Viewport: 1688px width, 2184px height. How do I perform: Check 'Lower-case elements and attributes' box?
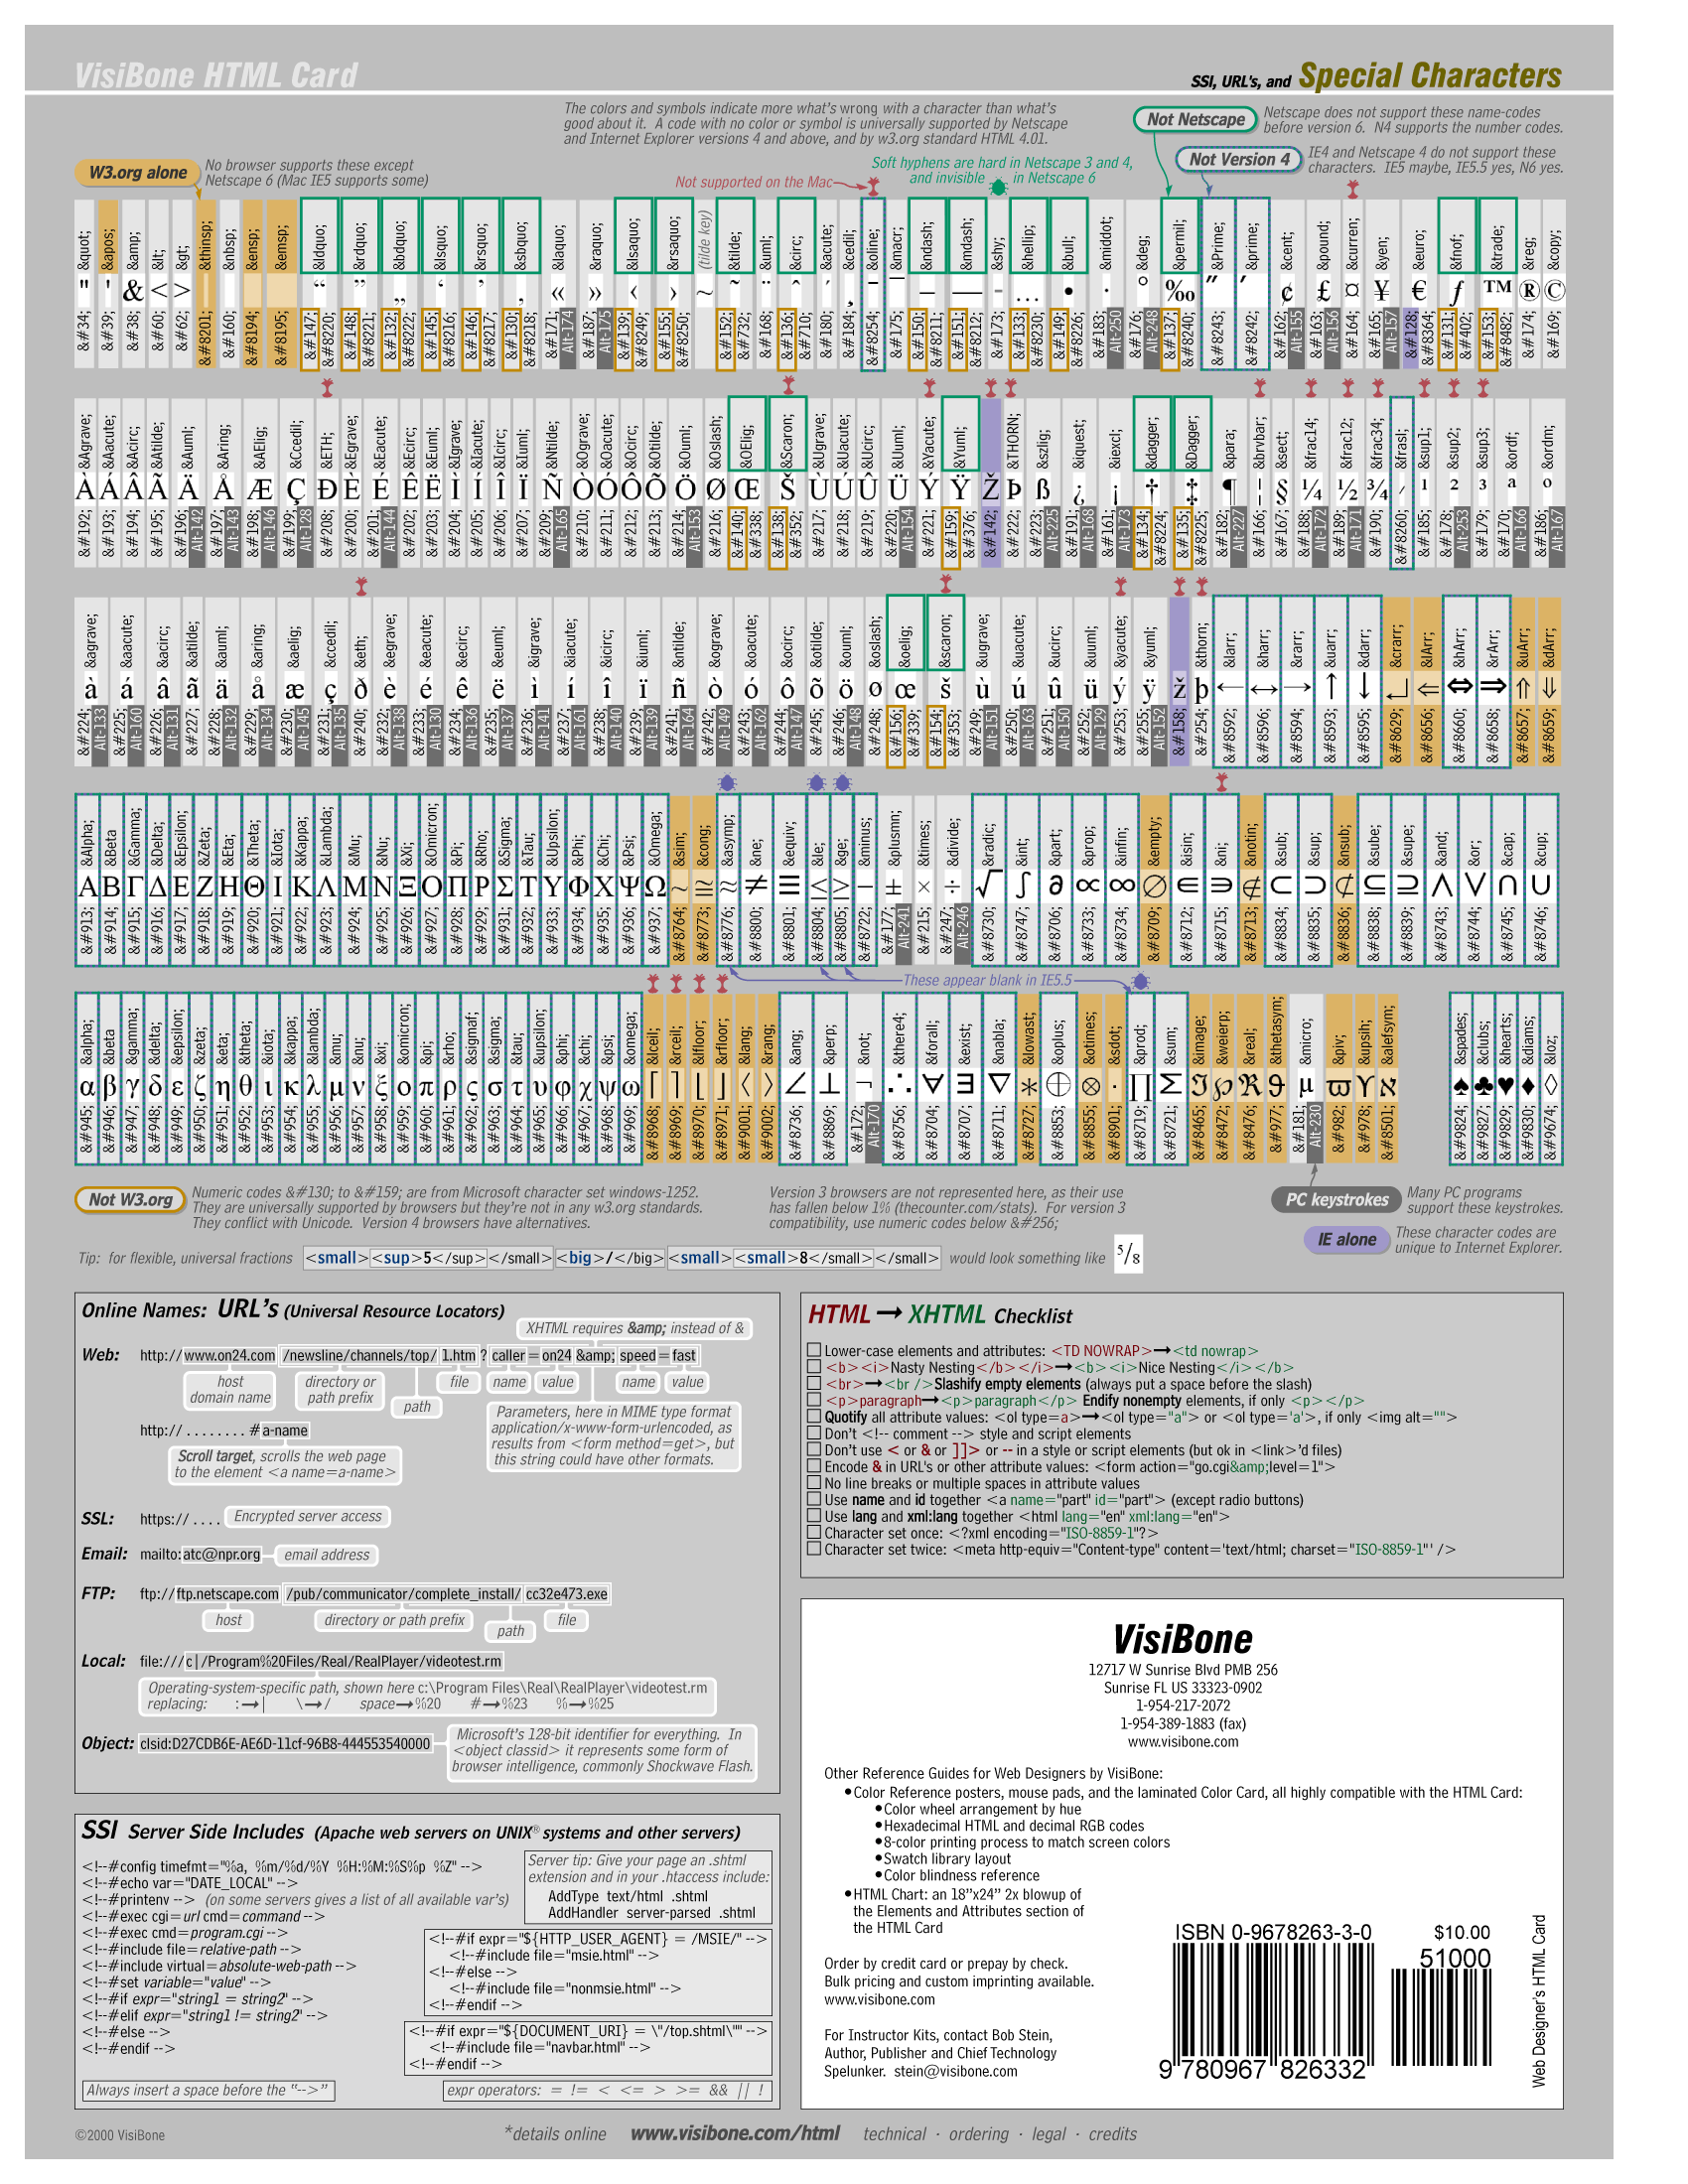[814, 1351]
